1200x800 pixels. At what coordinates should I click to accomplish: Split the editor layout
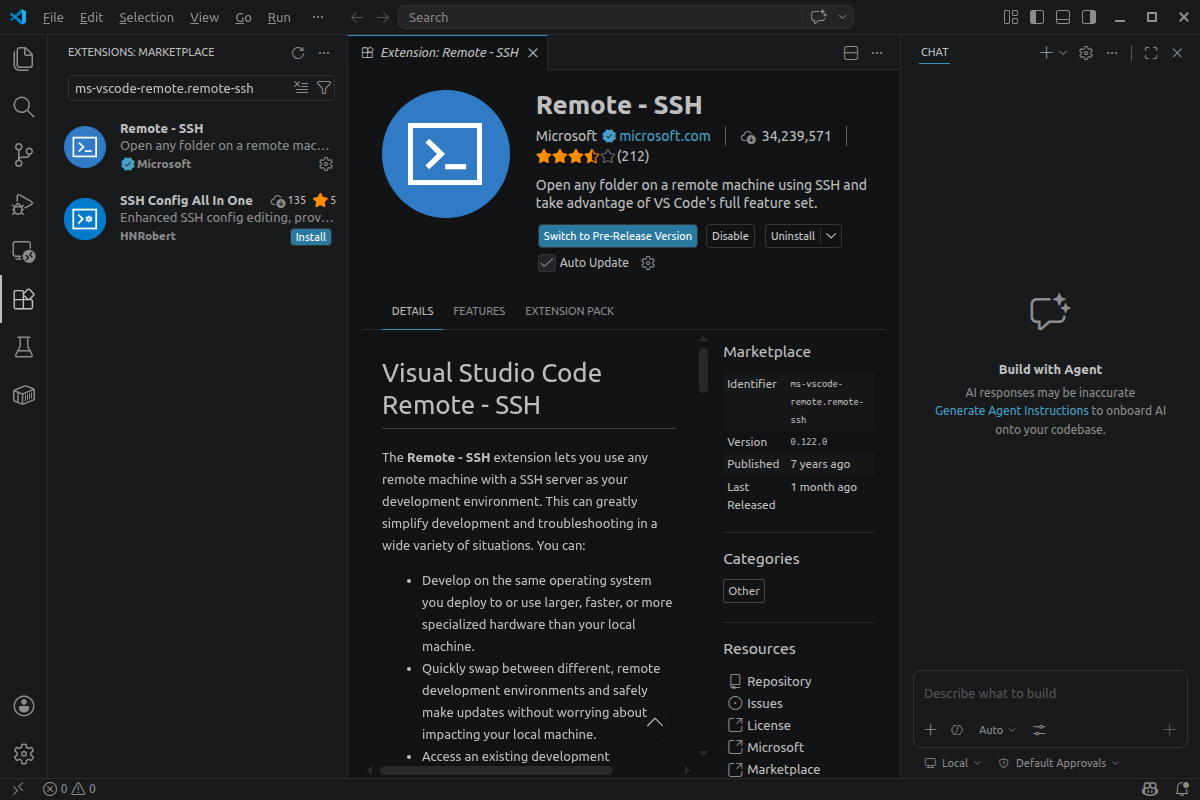pos(851,53)
